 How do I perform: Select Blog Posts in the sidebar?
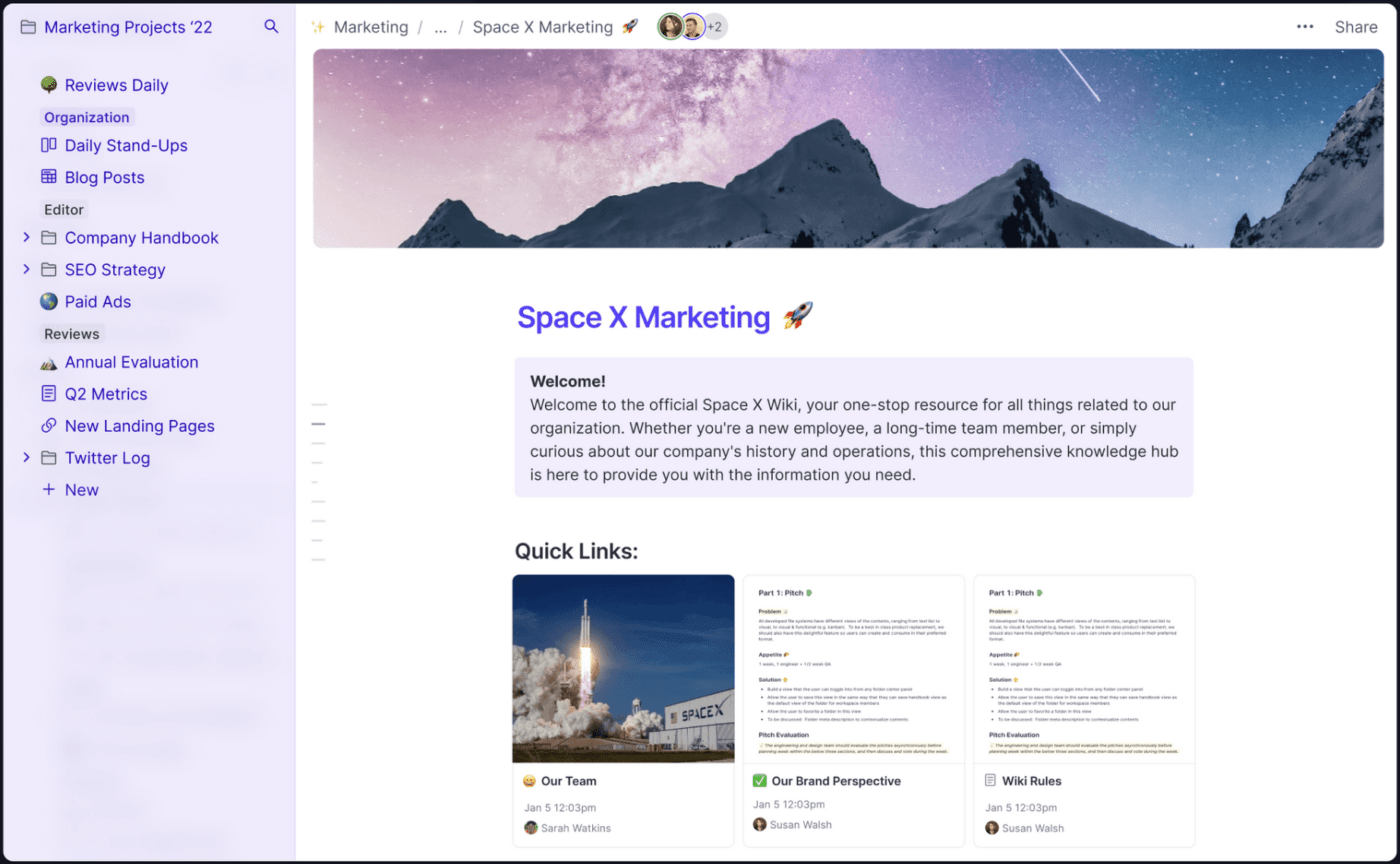pos(105,177)
